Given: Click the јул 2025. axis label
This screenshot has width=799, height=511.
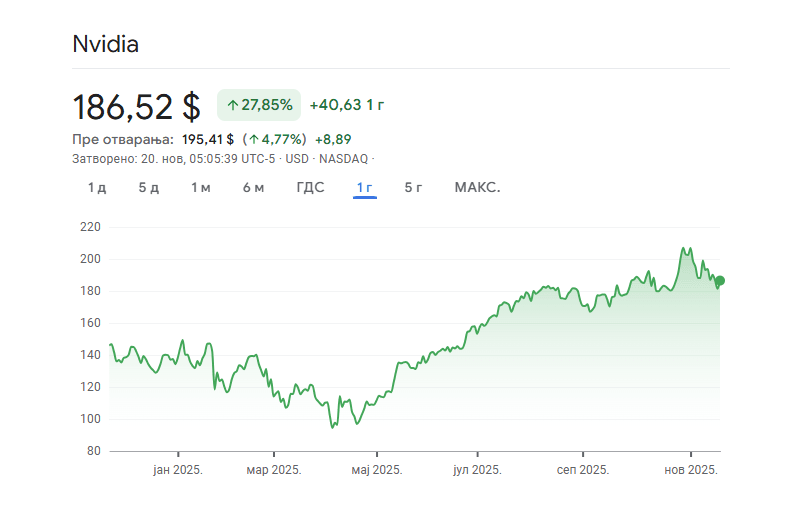Looking at the screenshot, I should click(477, 470).
